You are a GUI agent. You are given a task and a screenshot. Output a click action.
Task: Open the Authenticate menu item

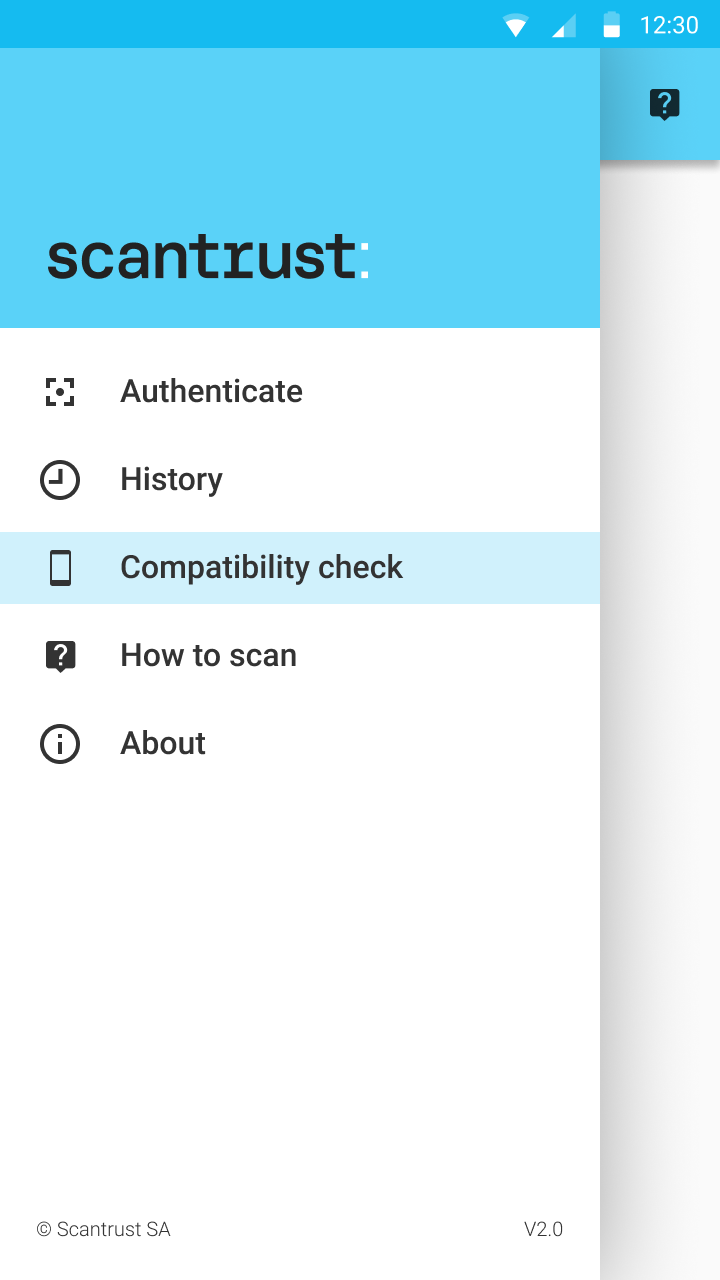pyautogui.click(x=300, y=392)
